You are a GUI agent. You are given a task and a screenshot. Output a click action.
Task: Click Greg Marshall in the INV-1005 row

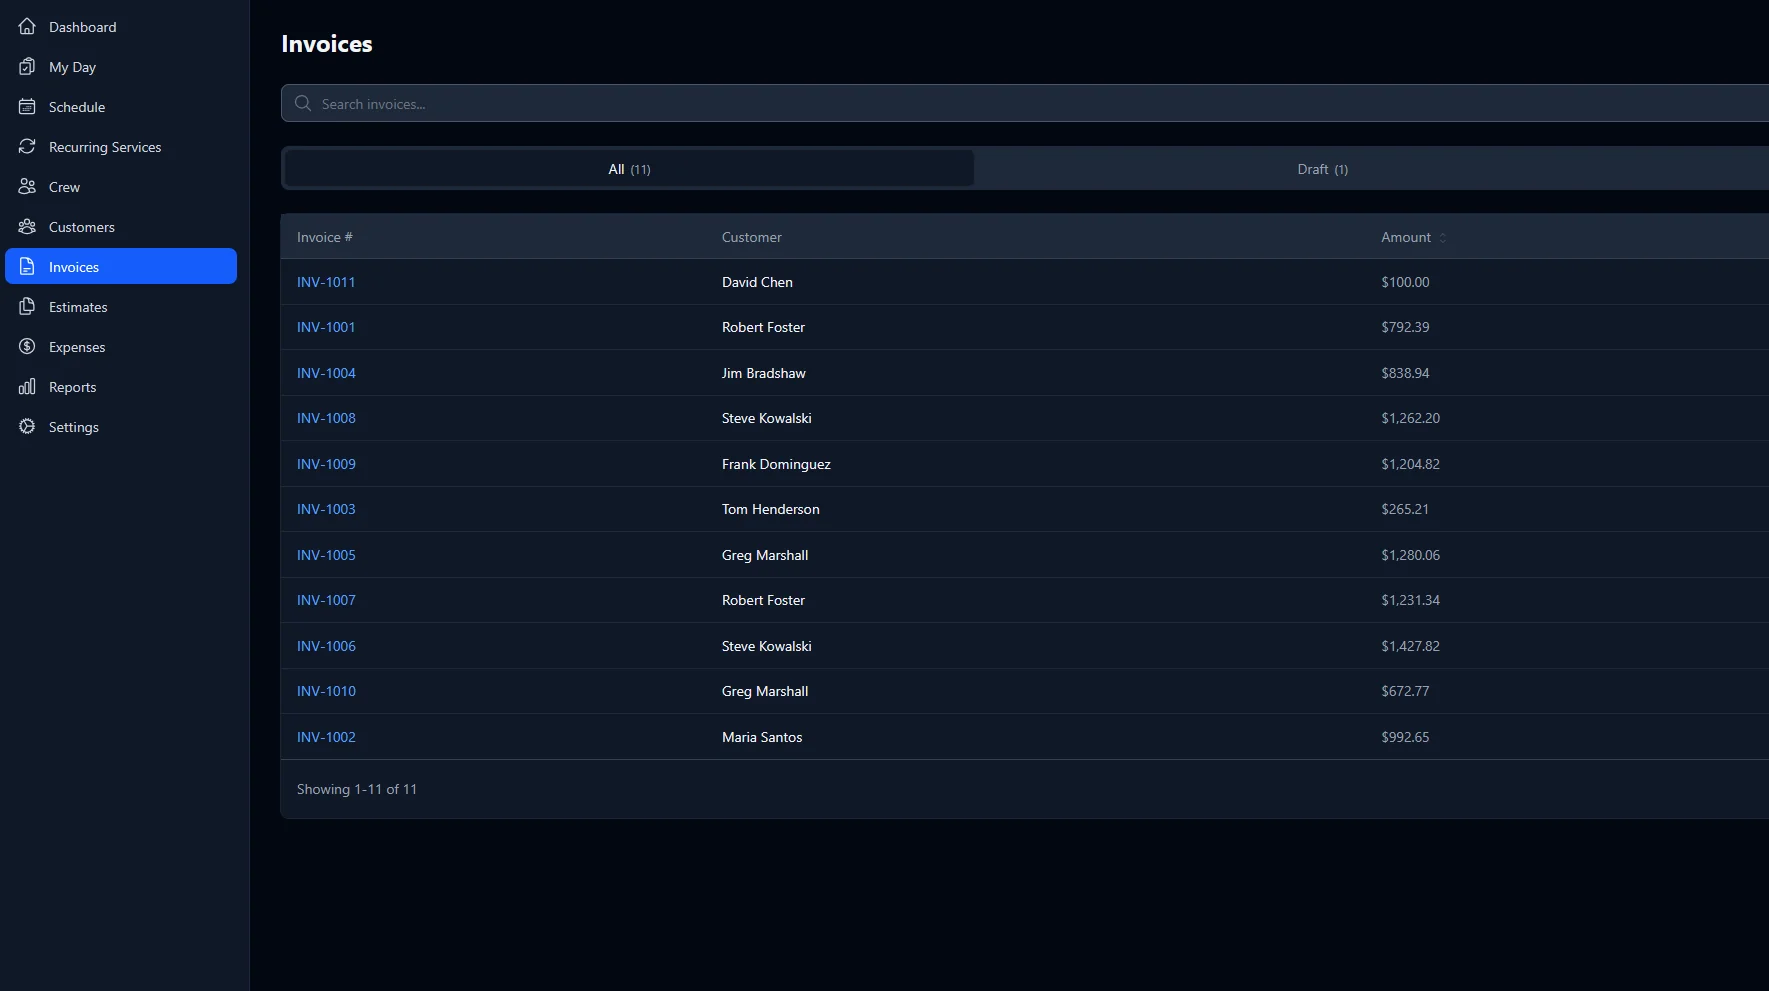765,555
